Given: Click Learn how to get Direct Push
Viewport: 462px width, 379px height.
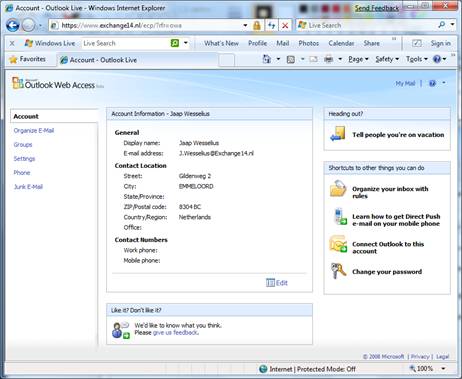Looking at the screenshot, I should point(396,220).
